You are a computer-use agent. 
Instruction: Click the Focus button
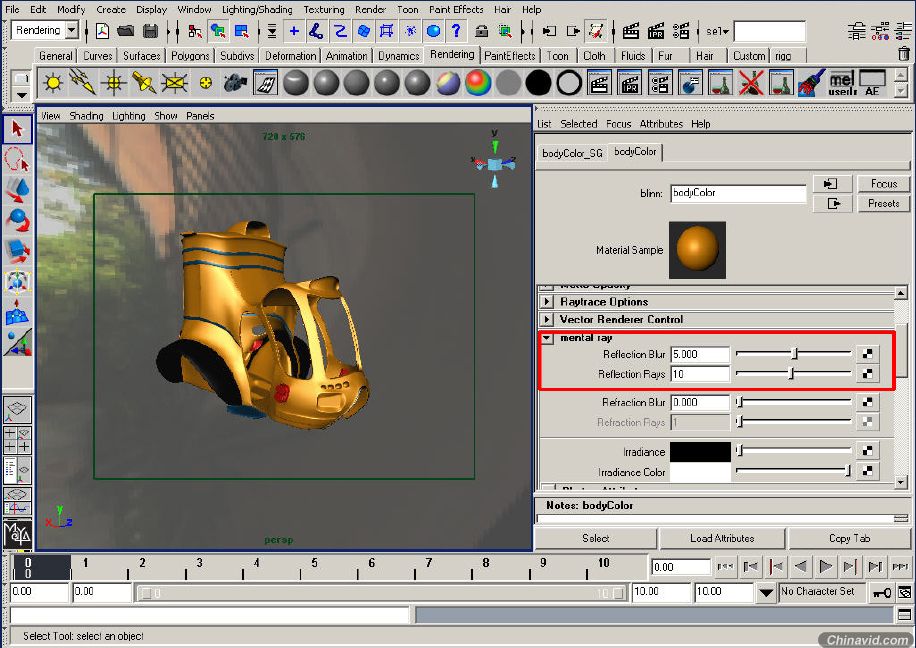coord(884,183)
